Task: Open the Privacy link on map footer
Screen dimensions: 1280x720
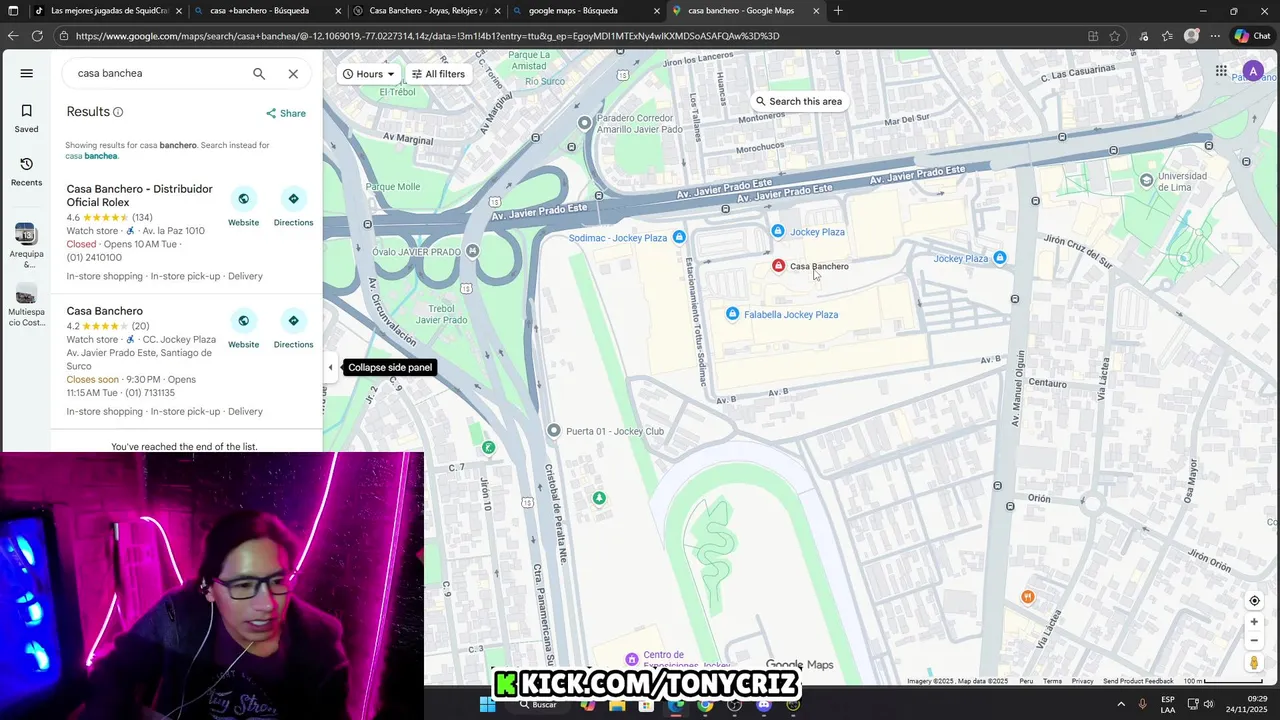Action: pyautogui.click(x=1082, y=681)
